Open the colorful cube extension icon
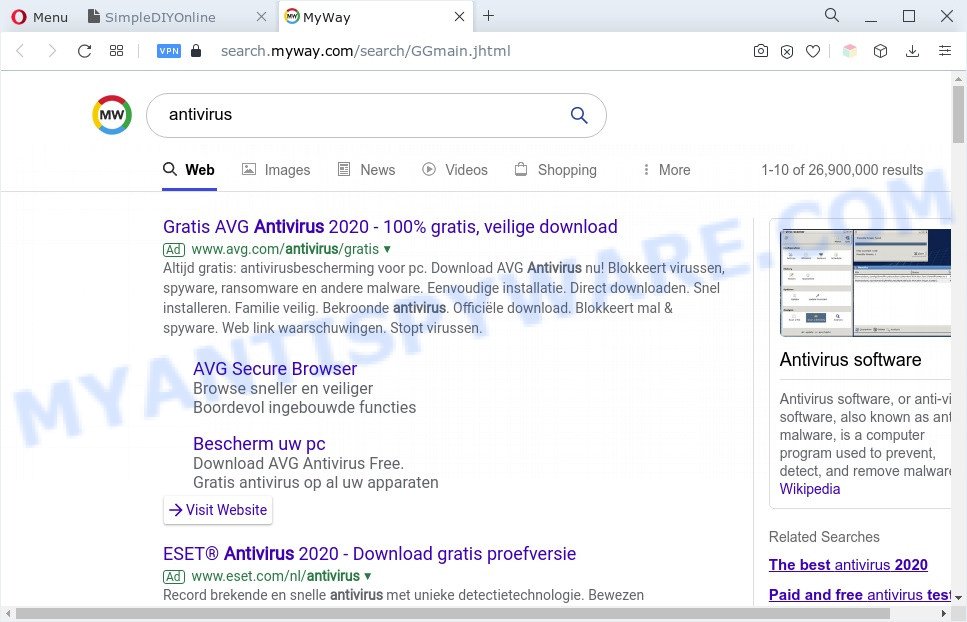The image size is (967, 622). tap(850, 51)
